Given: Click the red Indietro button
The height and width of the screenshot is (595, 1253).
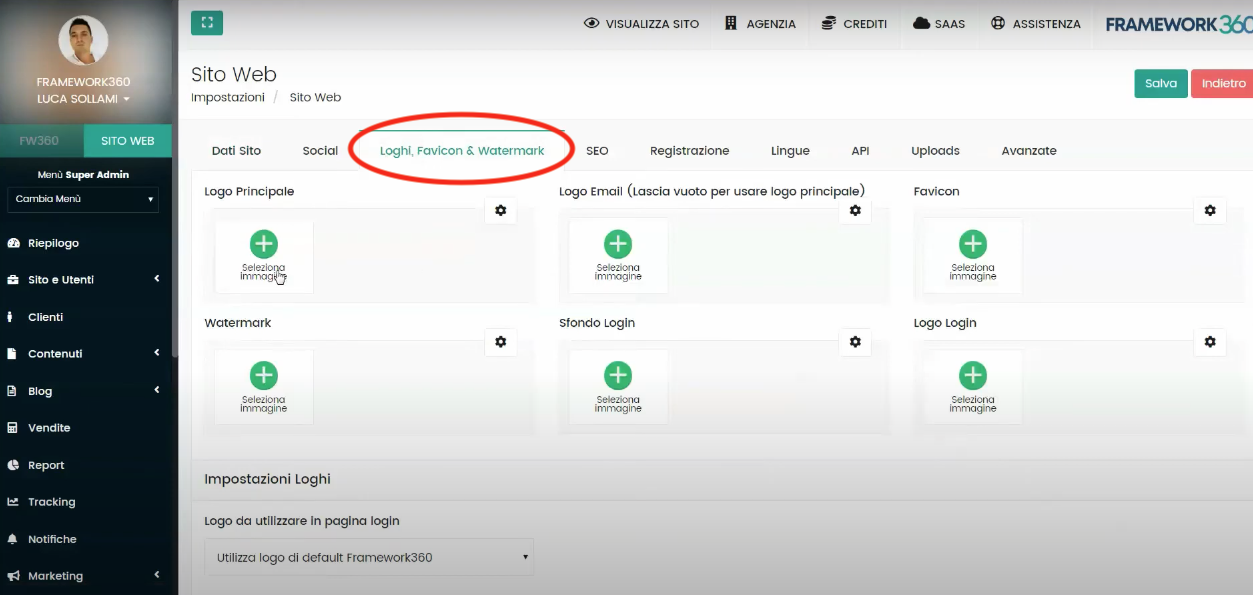Looking at the screenshot, I should tap(1223, 83).
